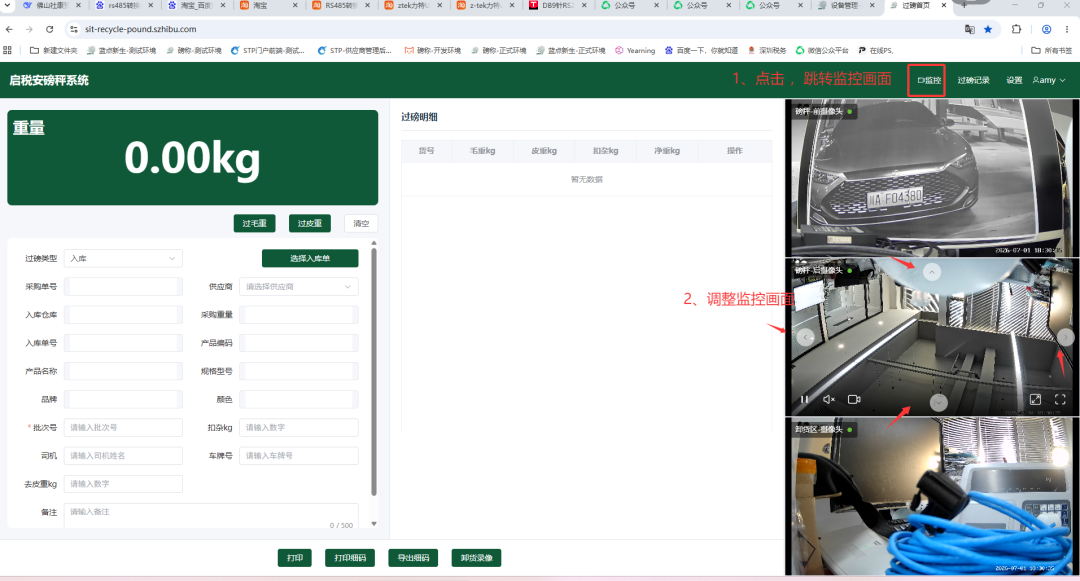
Task: Click the 打印 print button
Action: (295, 558)
